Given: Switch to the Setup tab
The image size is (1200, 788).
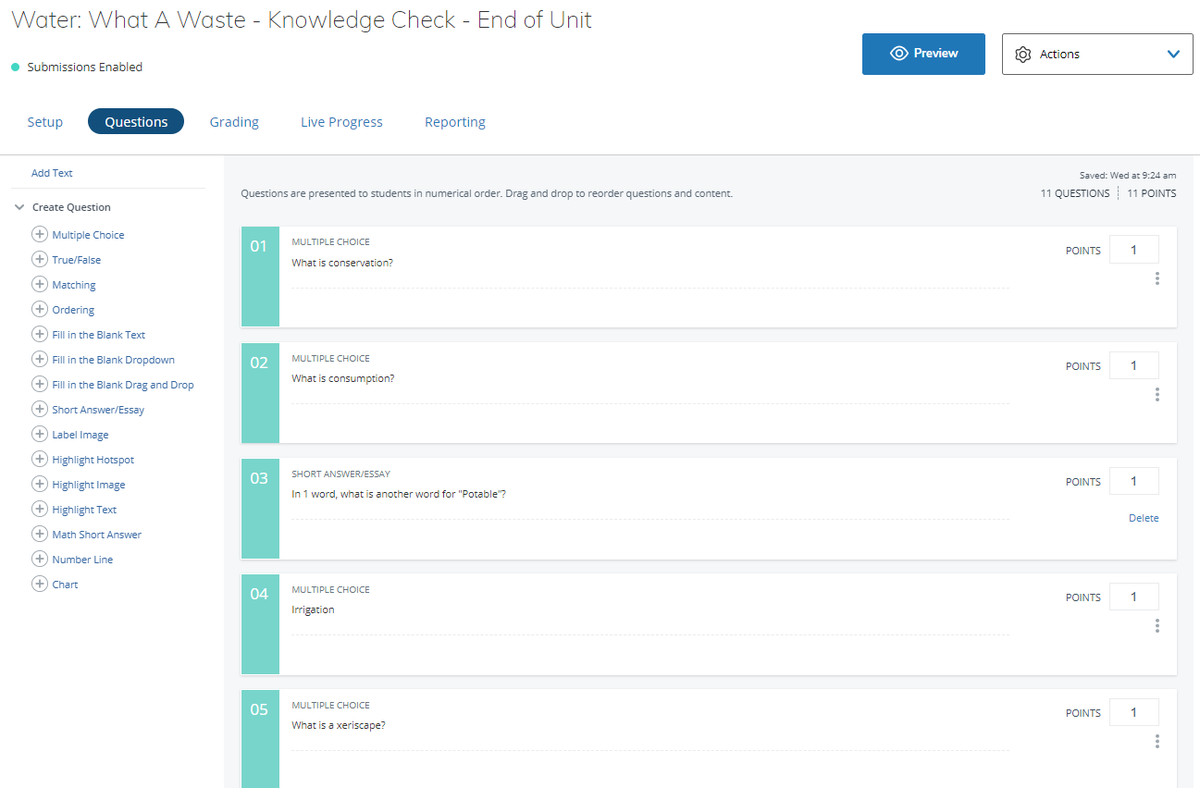Looking at the screenshot, I should tap(45, 122).
